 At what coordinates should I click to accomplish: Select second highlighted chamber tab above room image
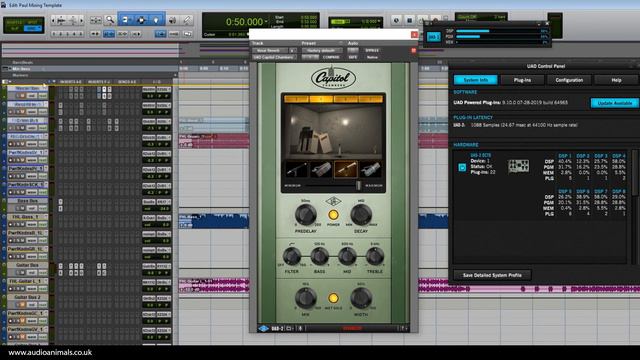pyautogui.click(x=321, y=99)
